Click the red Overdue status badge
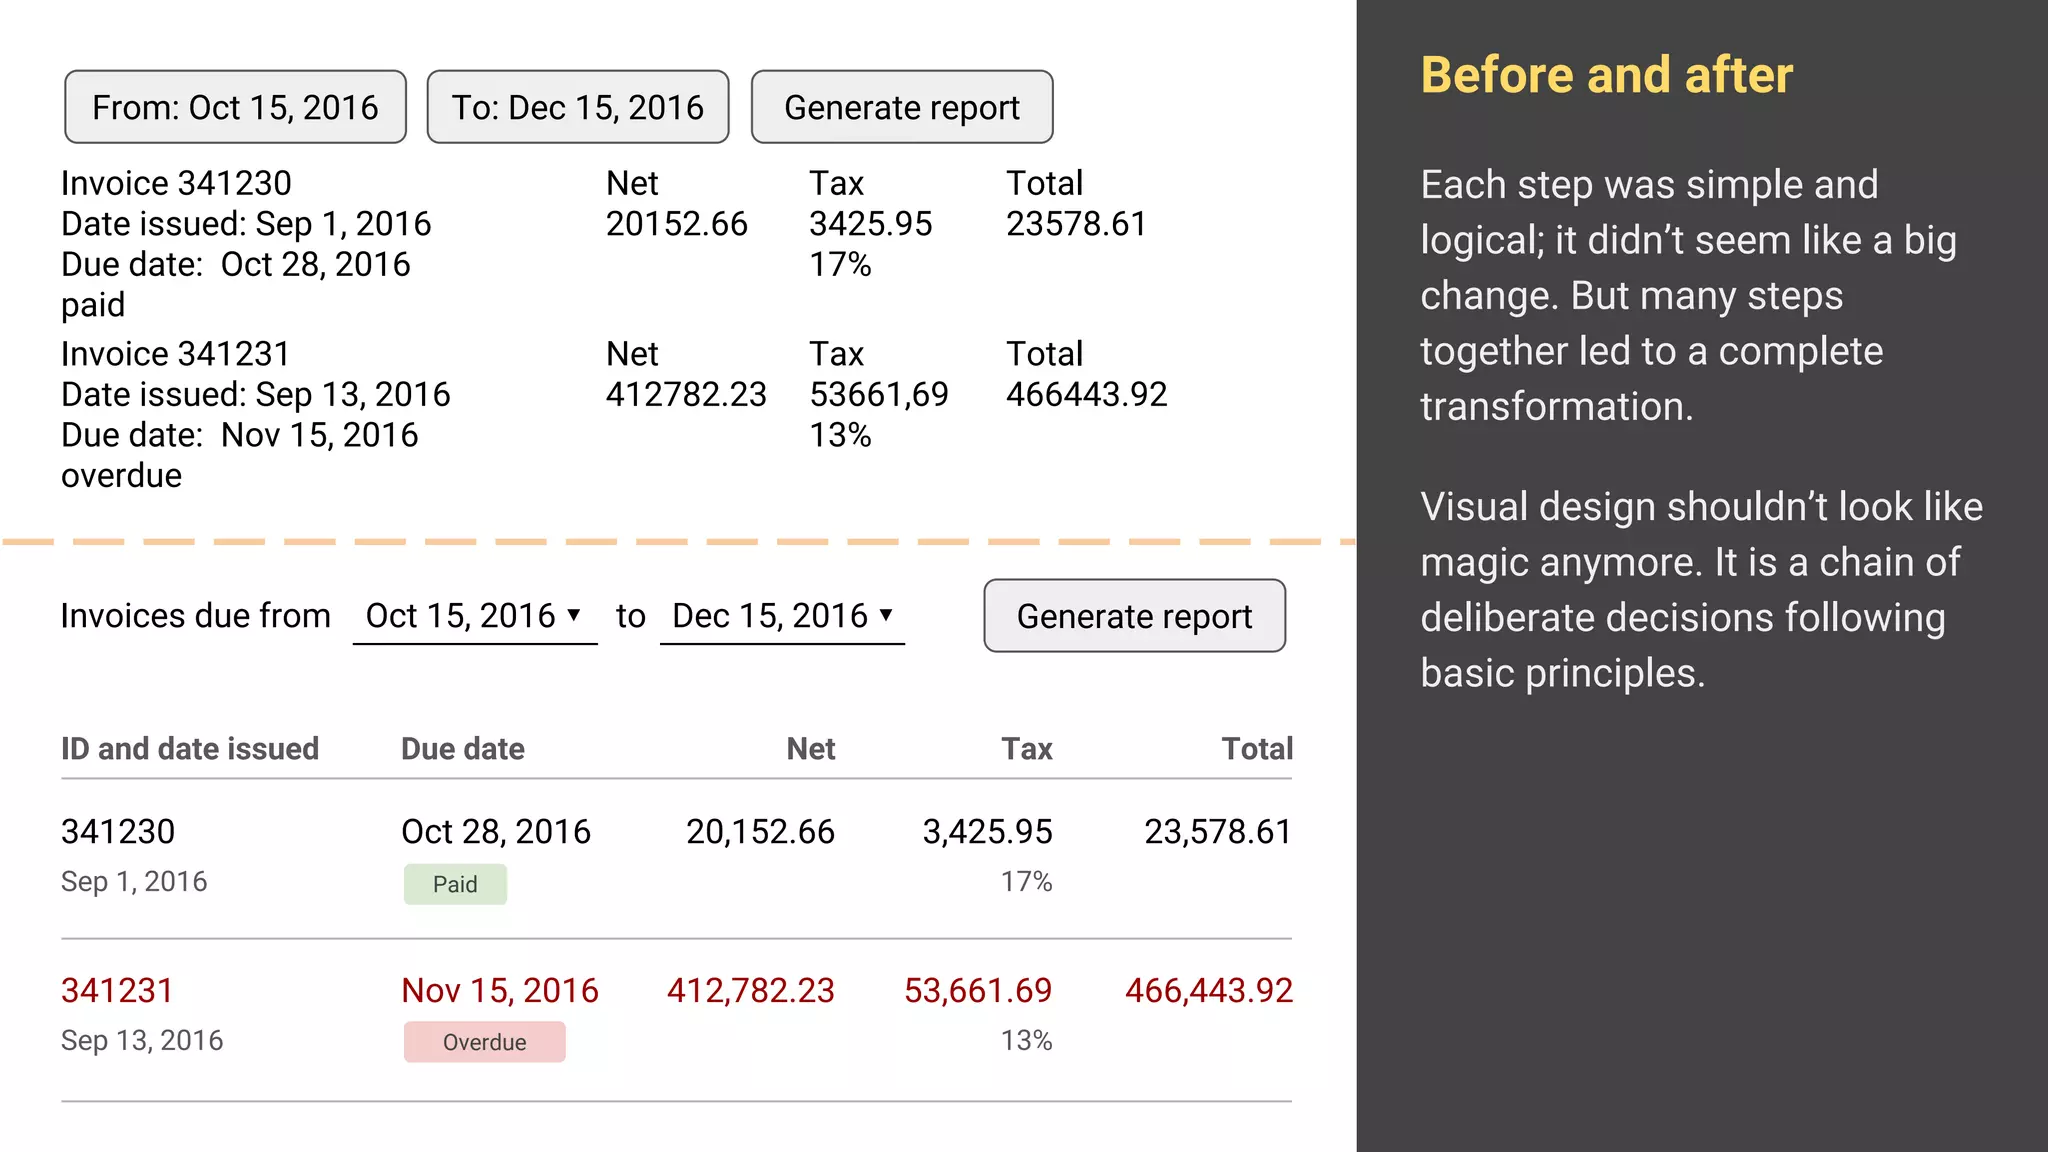 point(484,1042)
